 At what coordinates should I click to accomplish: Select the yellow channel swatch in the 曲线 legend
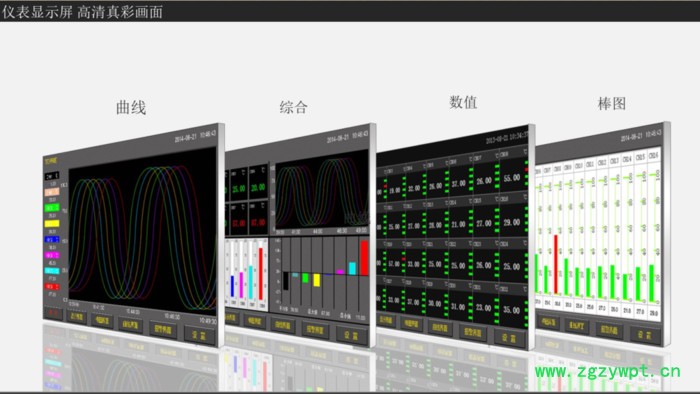[x=52, y=224]
